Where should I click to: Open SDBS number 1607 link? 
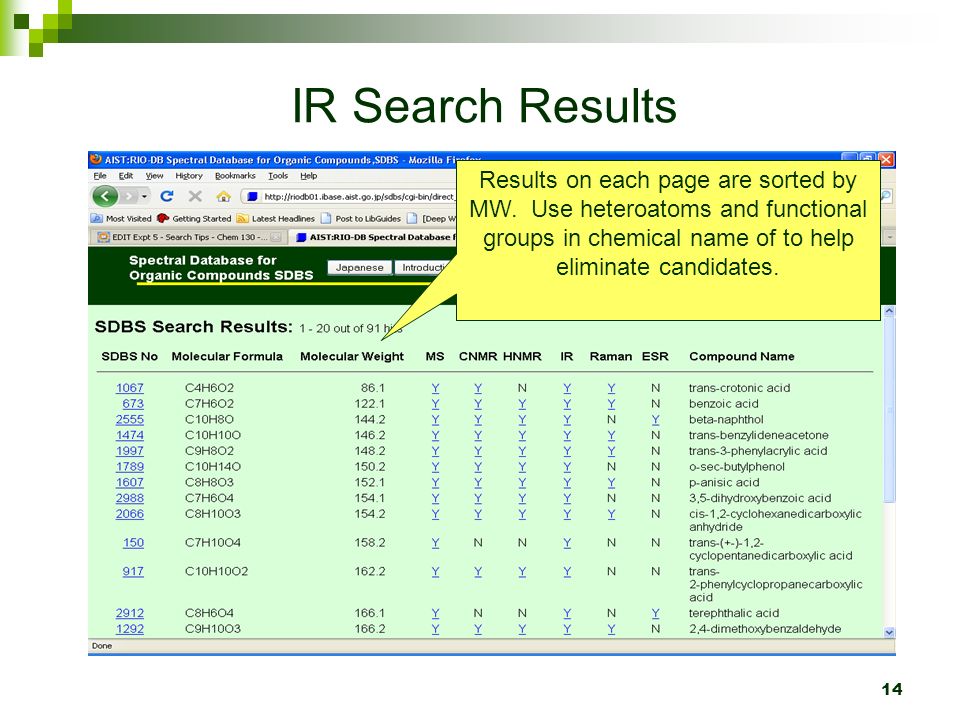coord(130,482)
